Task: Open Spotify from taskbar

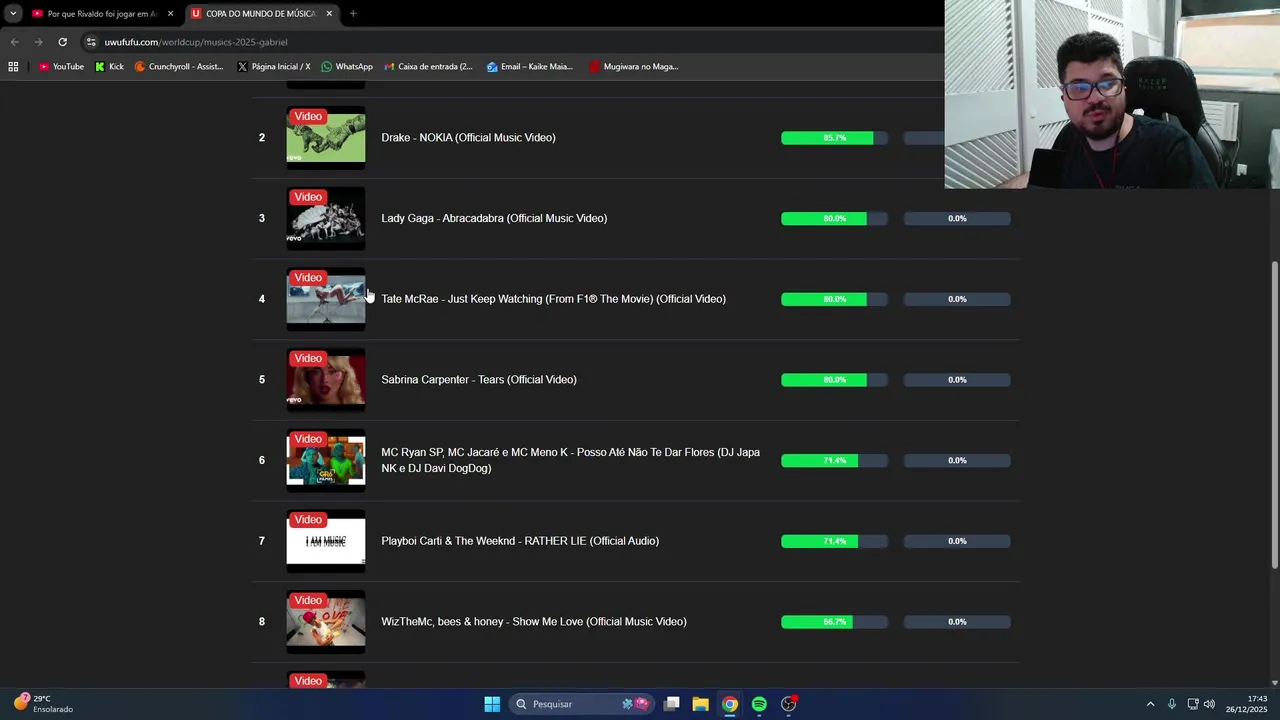Action: [759, 704]
